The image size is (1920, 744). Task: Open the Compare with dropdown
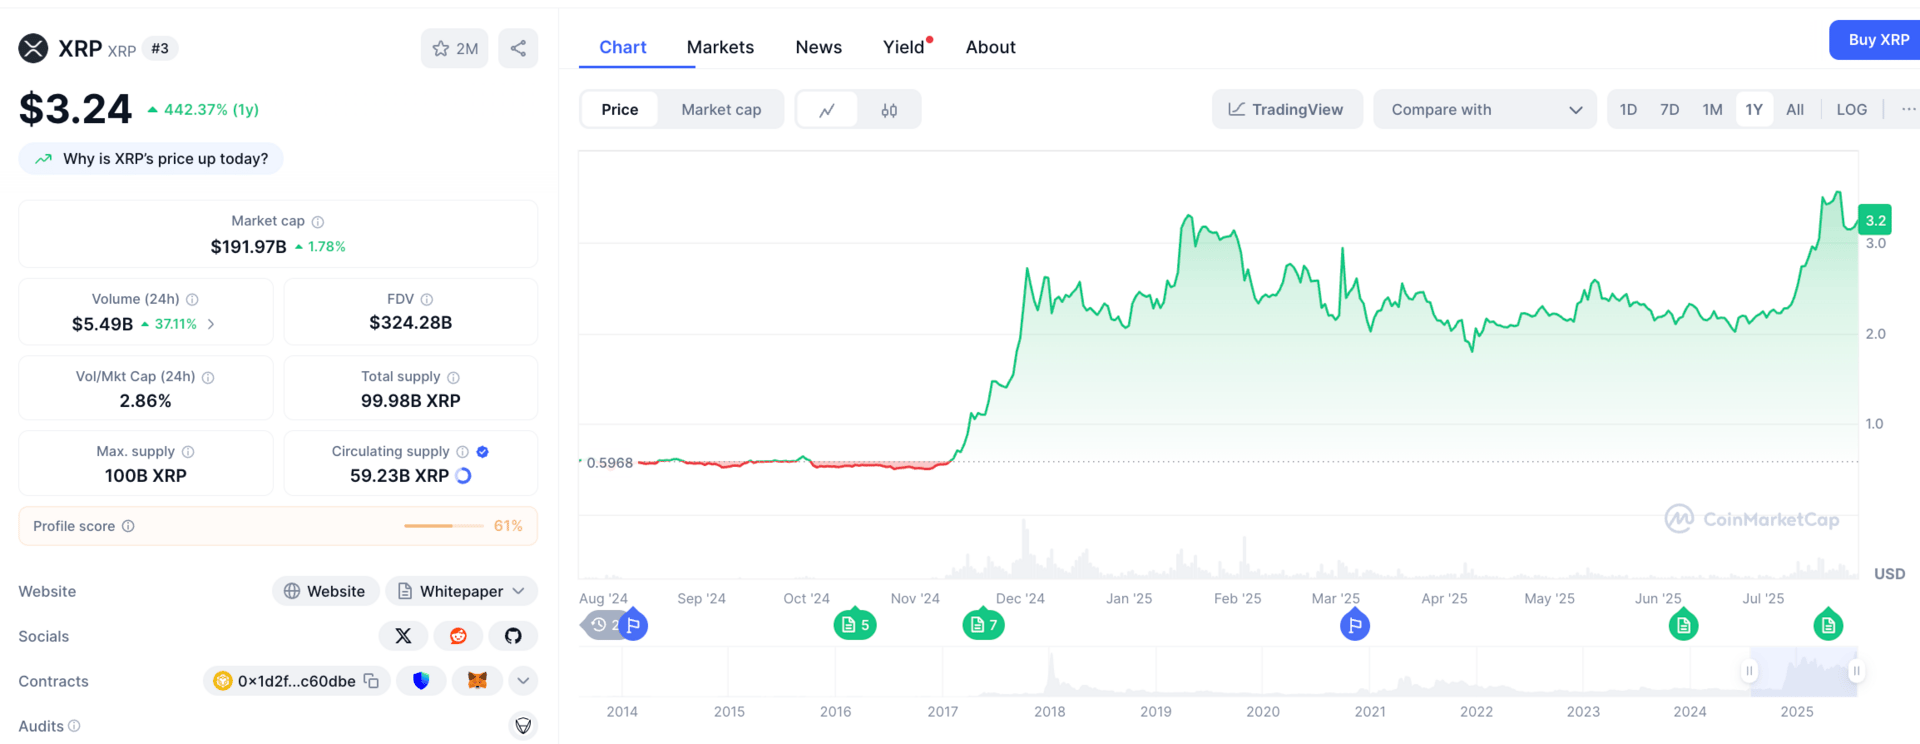[x=1485, y=109]
